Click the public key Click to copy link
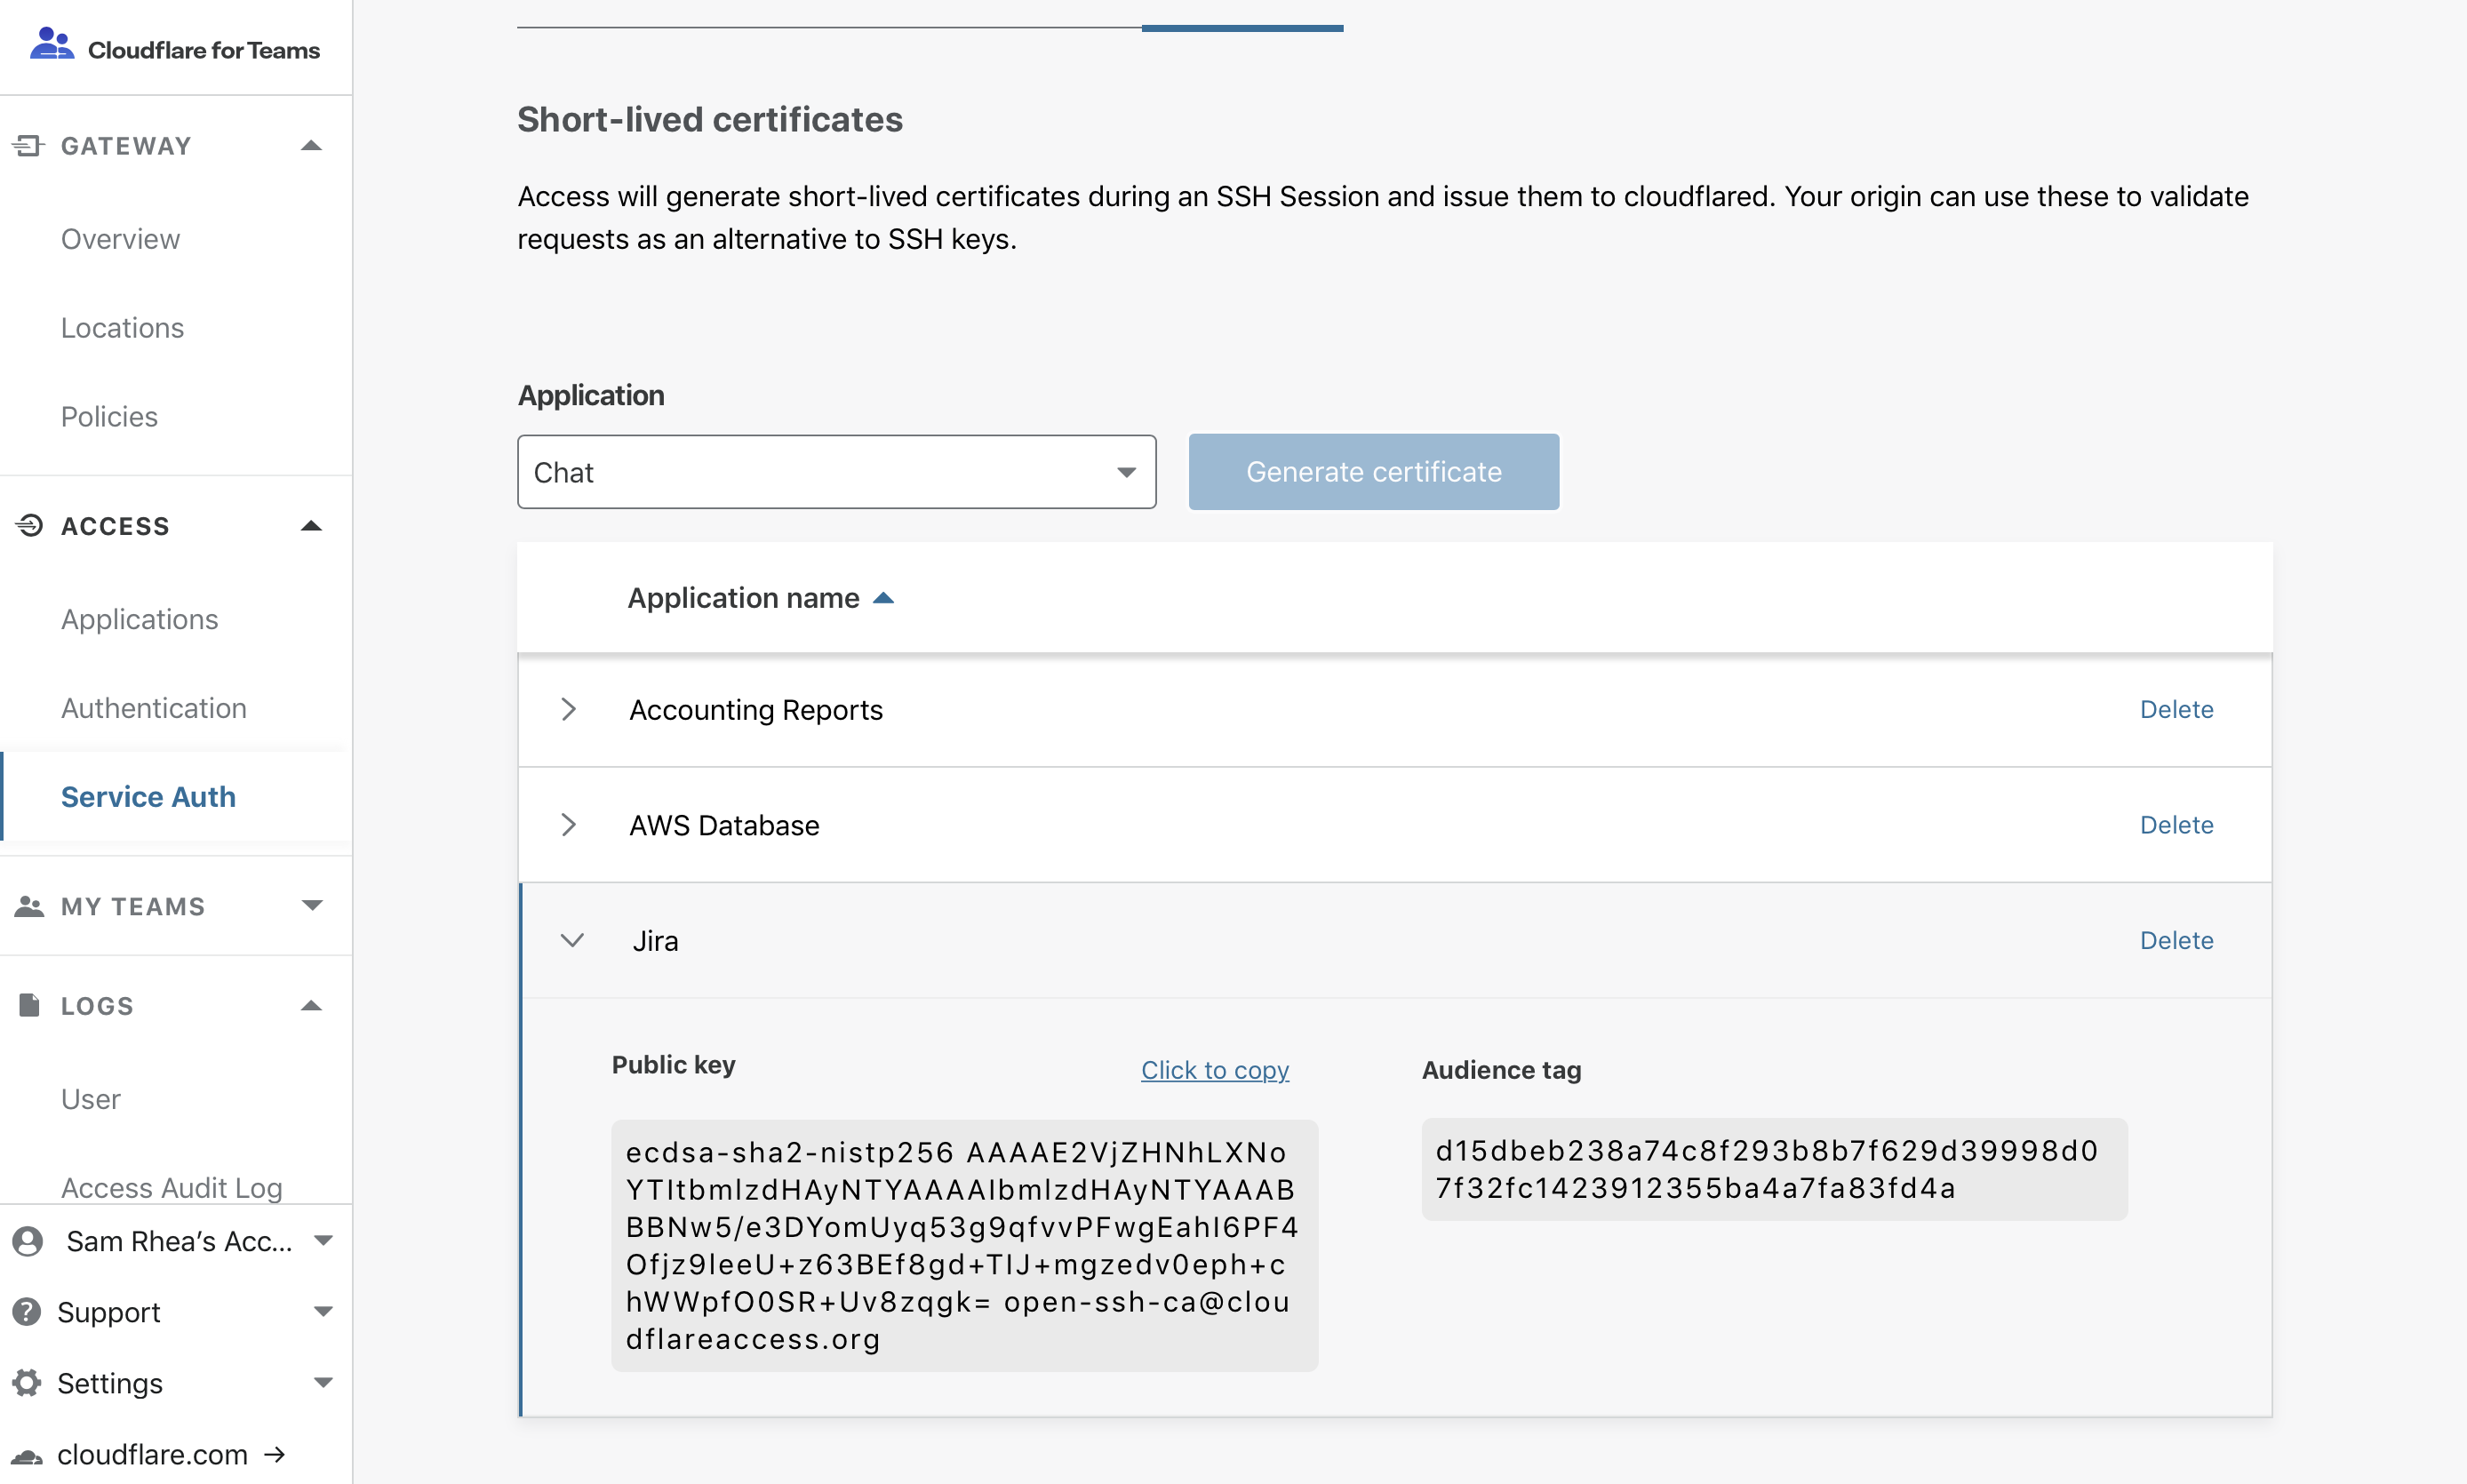The width and height of the screenshot is (2467, 1484). coord(1214,1069)
